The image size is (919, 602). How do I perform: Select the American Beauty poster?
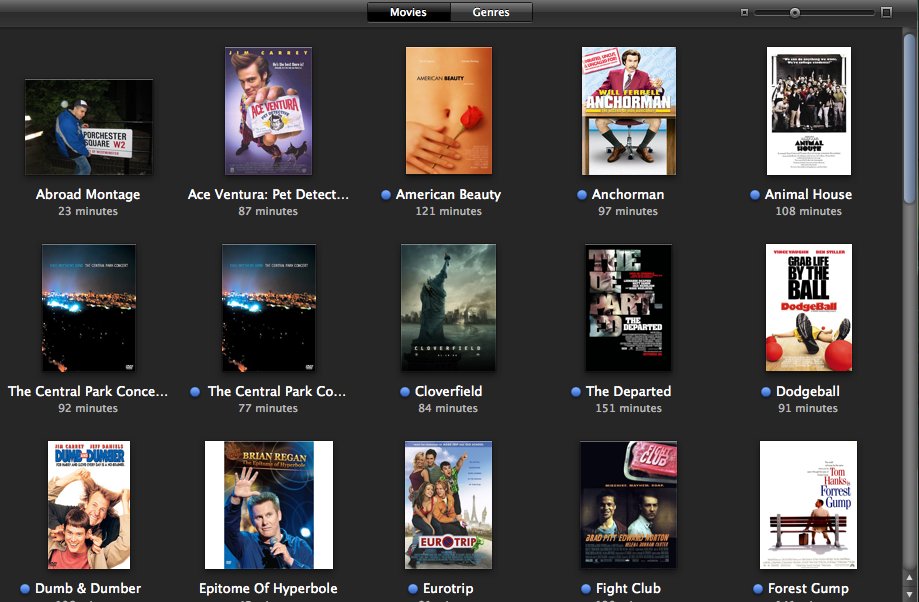(449, 111)
